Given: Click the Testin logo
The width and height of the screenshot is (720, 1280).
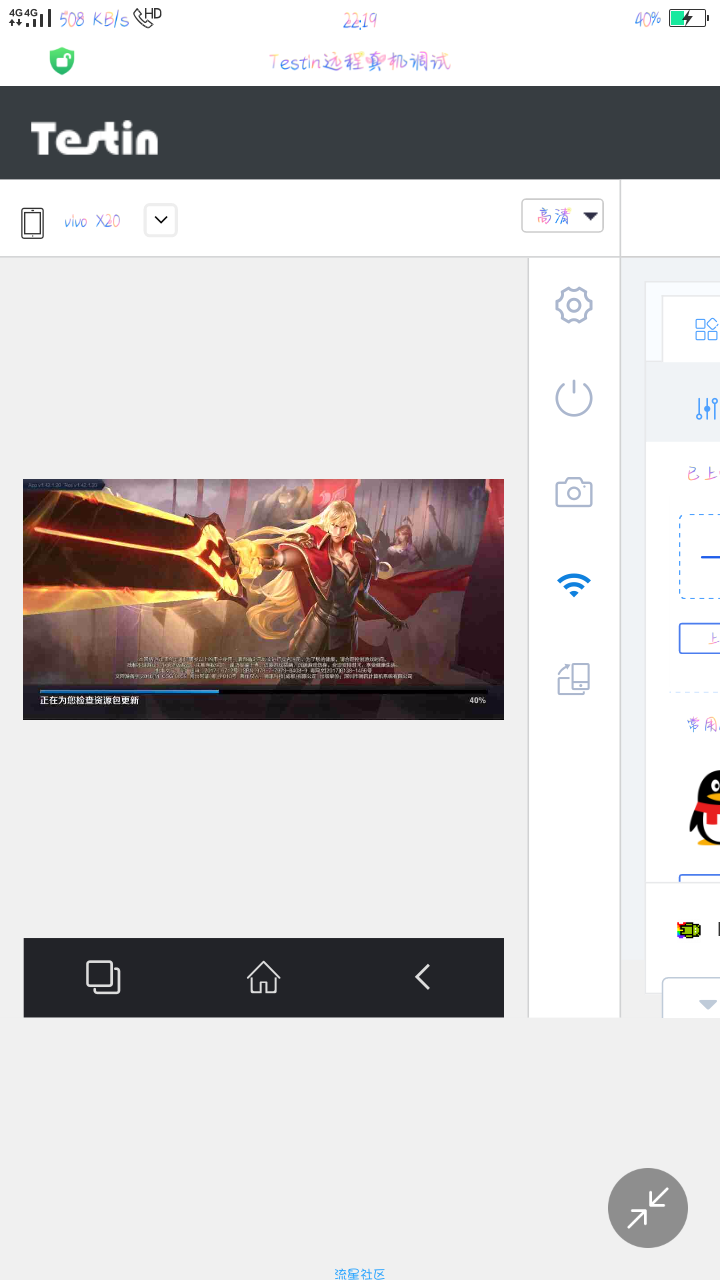Looking at the screenshot, I should pos(94,137).
